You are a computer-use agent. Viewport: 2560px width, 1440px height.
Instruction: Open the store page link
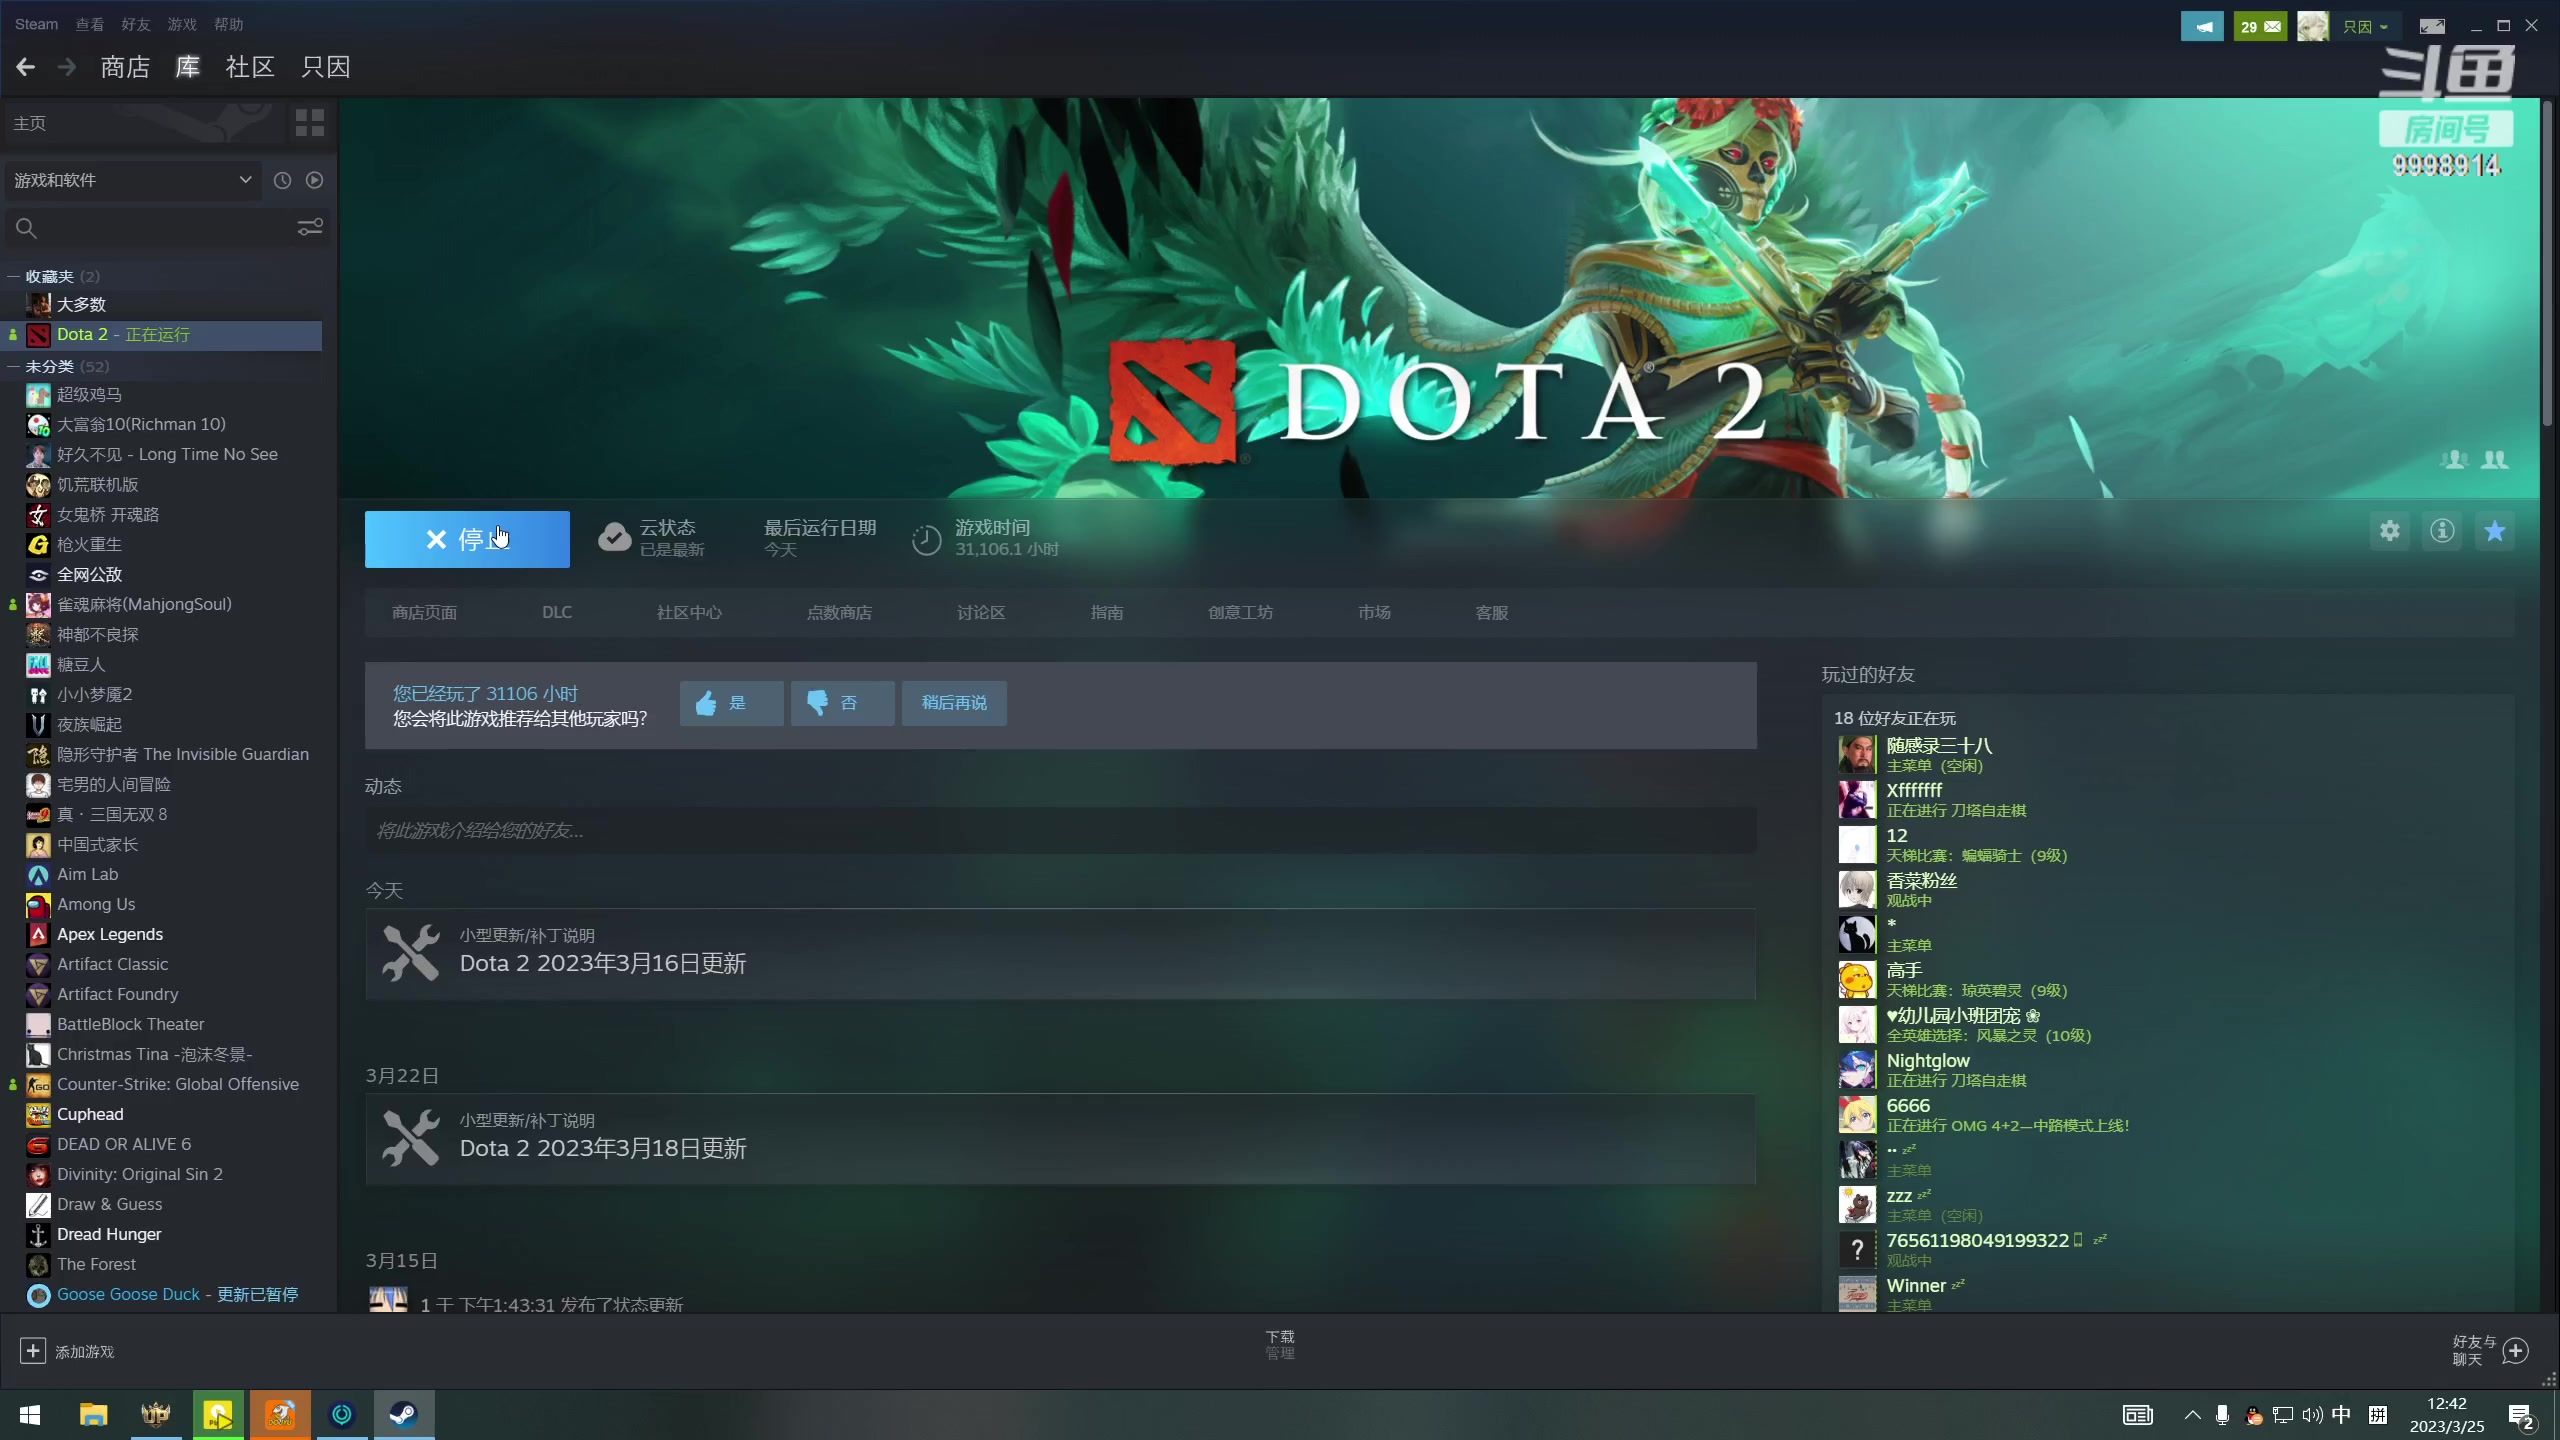pyautogui.click(x=424, y=612)
